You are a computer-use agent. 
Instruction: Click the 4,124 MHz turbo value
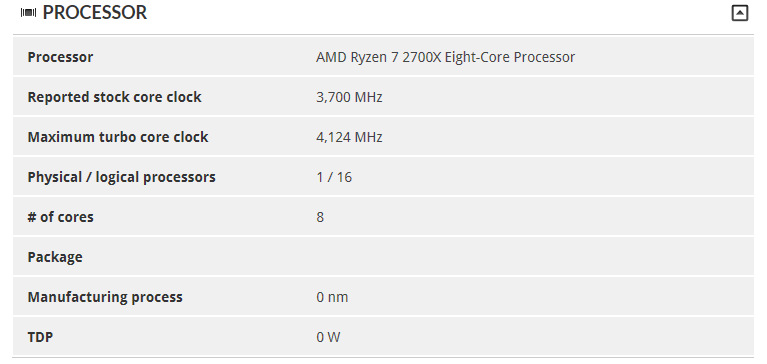pos(349,137)
